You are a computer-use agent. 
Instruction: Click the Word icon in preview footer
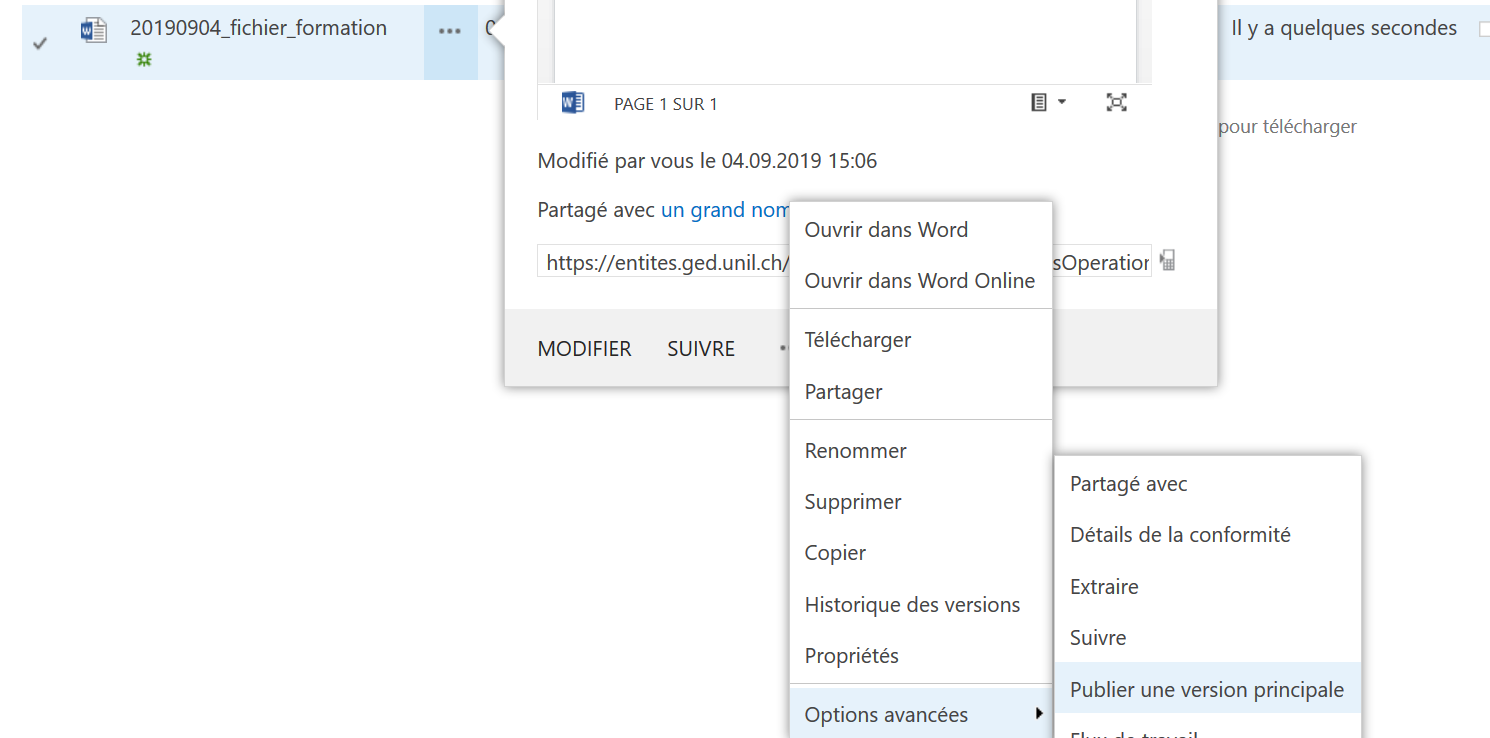(x=572, y=103)
